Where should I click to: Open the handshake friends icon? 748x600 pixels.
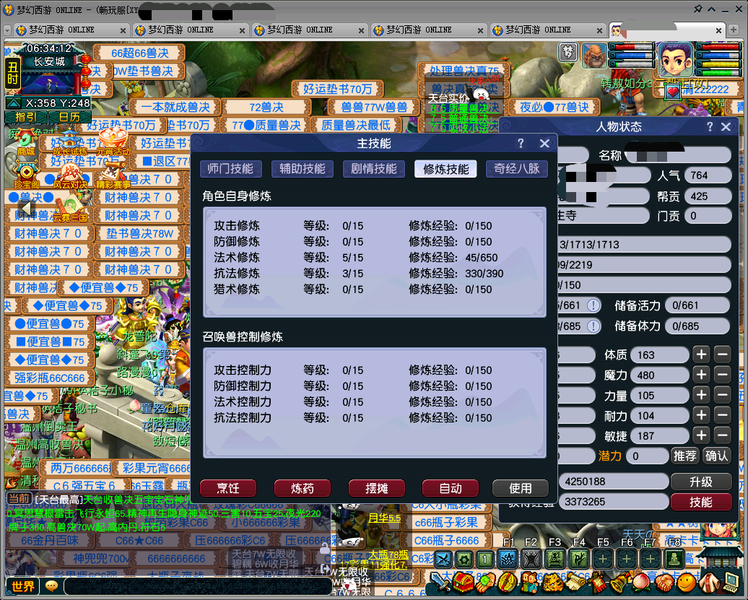pos(664,583)
